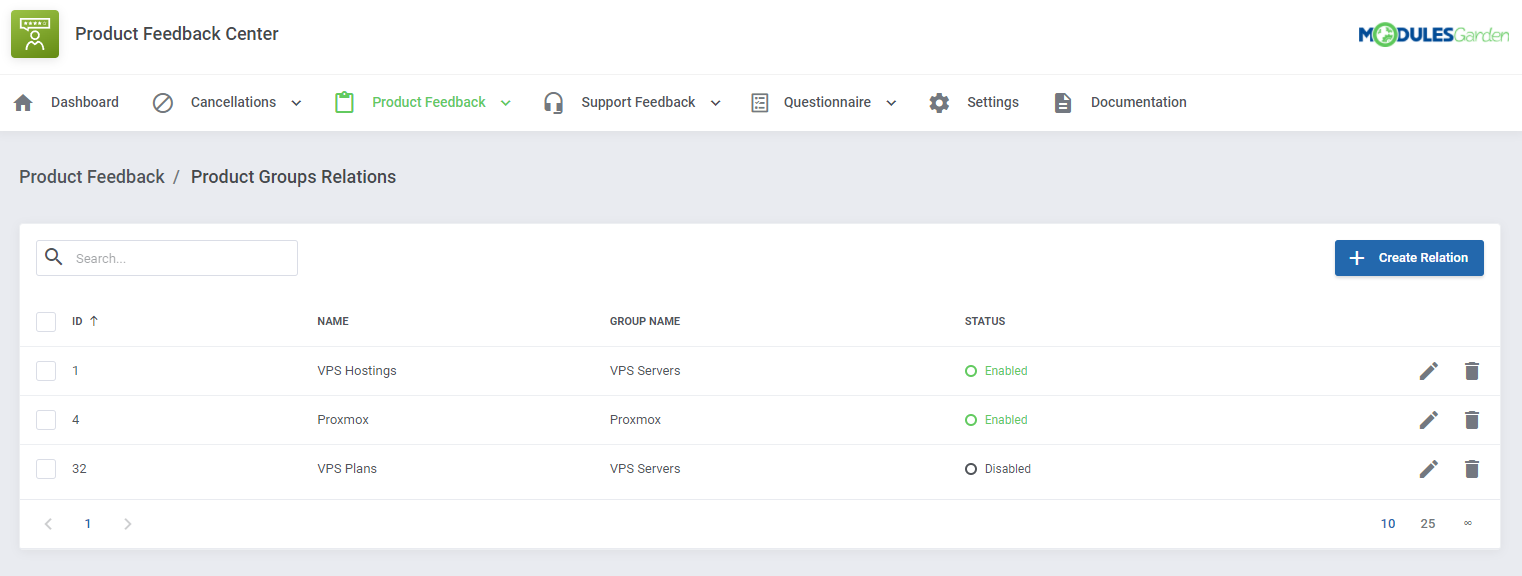Click the Support Feedback headphones icon

(553, 102)
